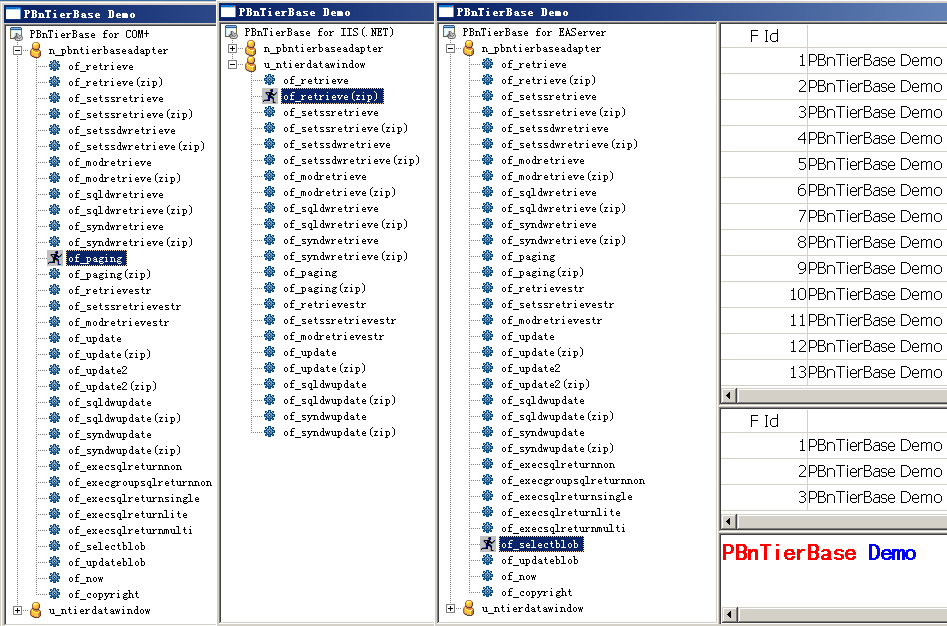Collapse n_pbntierbaseadapter in COM+ tree
Viewport: 947px width, 626px height.
click(18, 50)
